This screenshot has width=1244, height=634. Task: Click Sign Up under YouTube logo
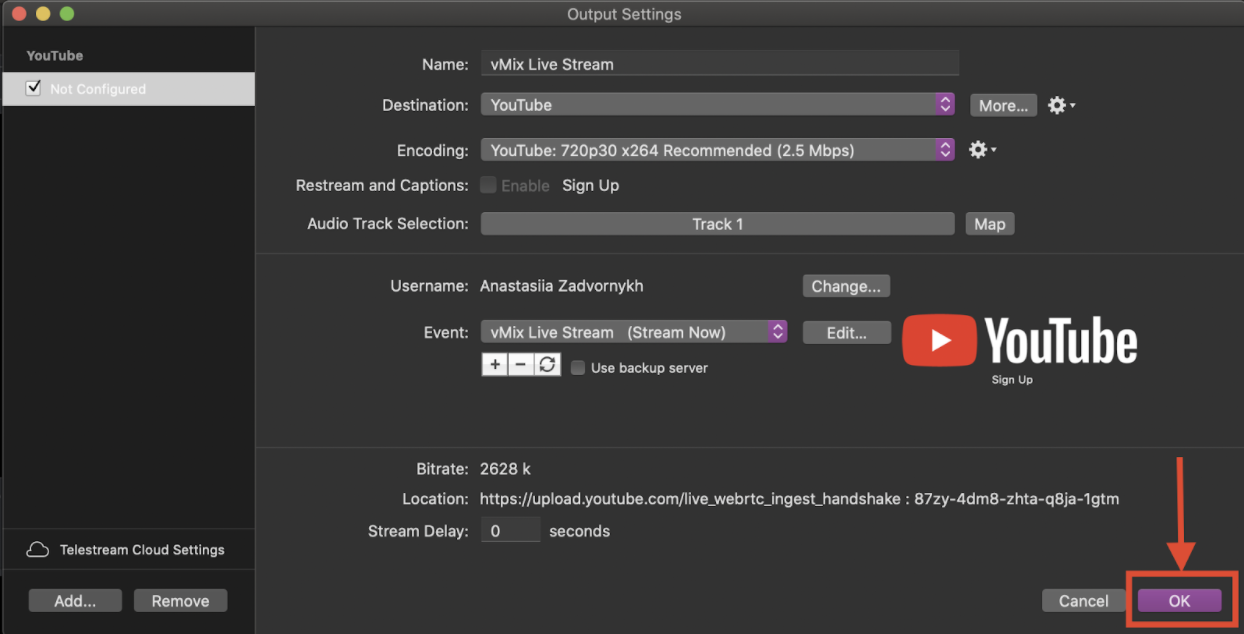1012,380
